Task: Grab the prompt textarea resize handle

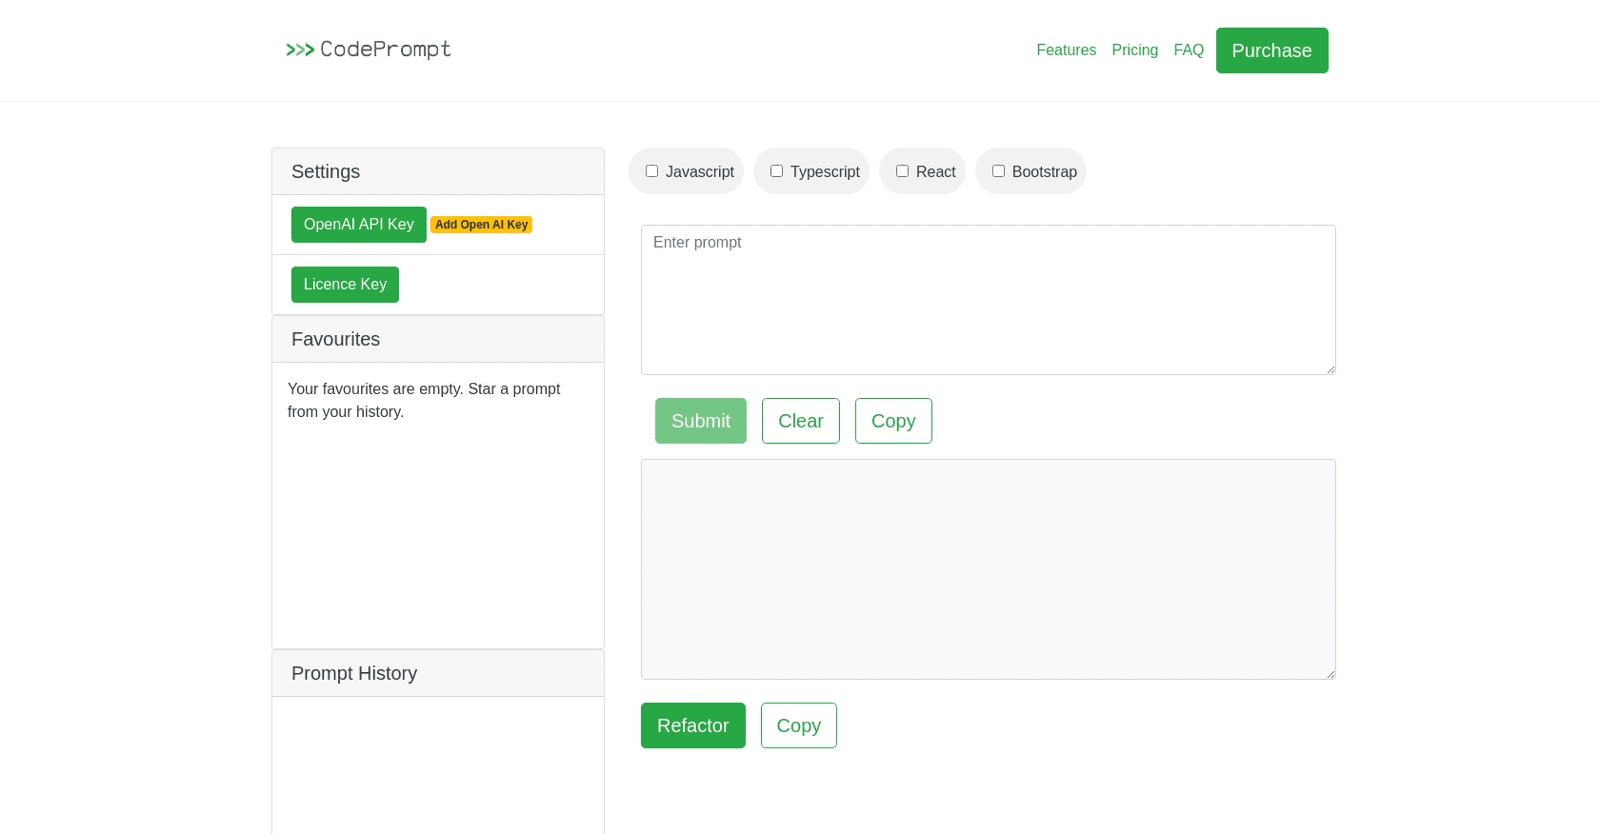Action: click(1330, 369)
